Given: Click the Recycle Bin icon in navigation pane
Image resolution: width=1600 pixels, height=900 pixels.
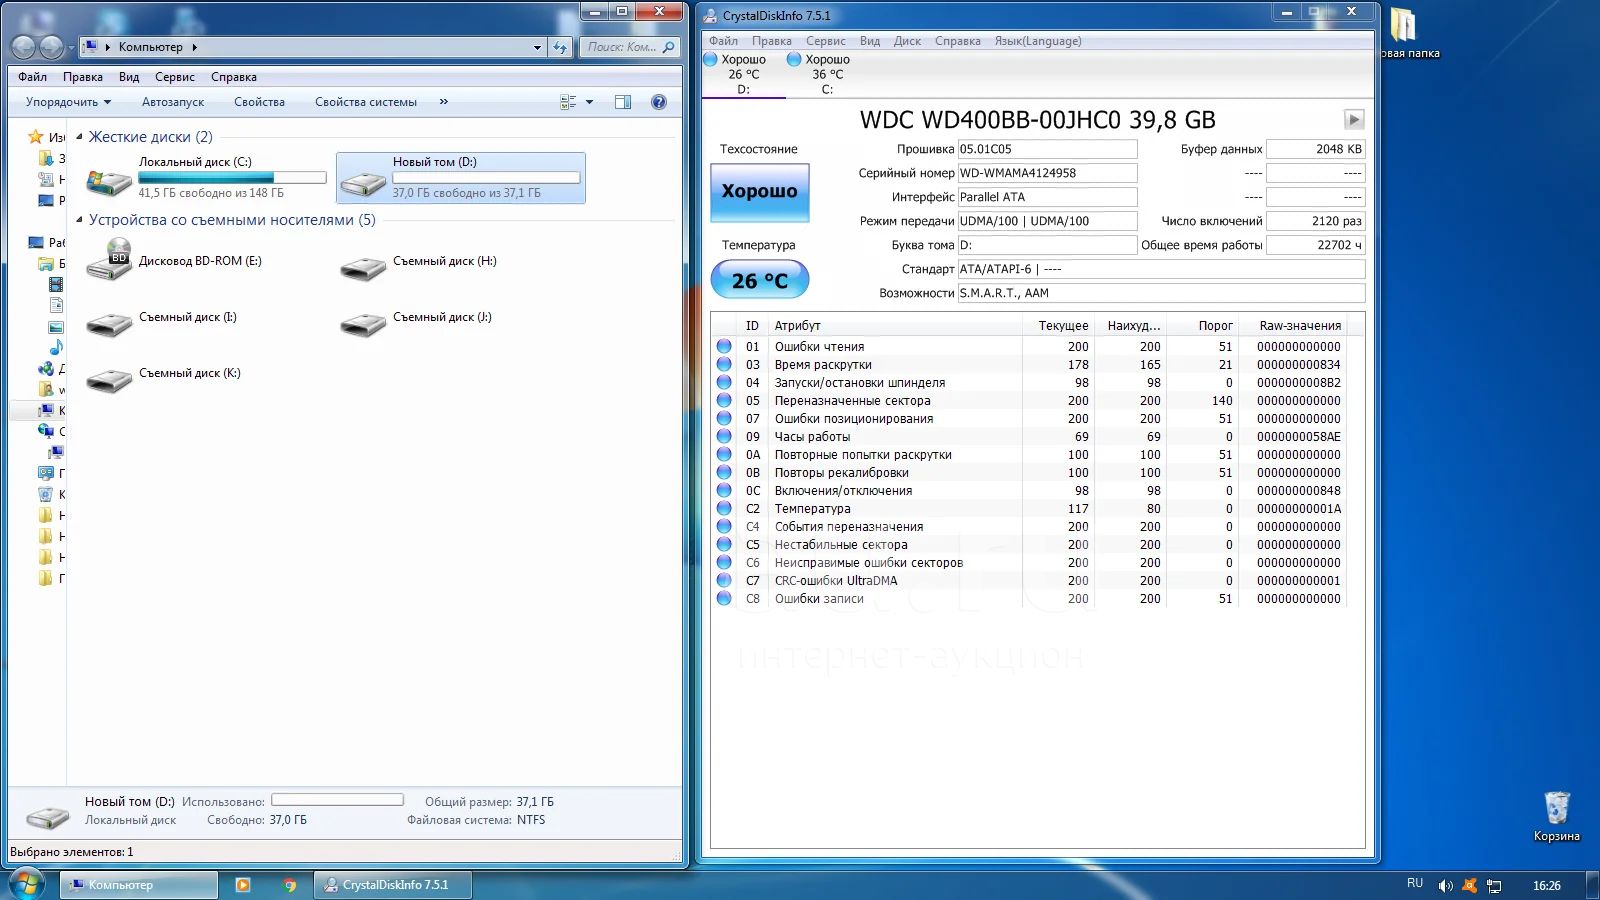Looking at the screenshot, I should [46, 494].
